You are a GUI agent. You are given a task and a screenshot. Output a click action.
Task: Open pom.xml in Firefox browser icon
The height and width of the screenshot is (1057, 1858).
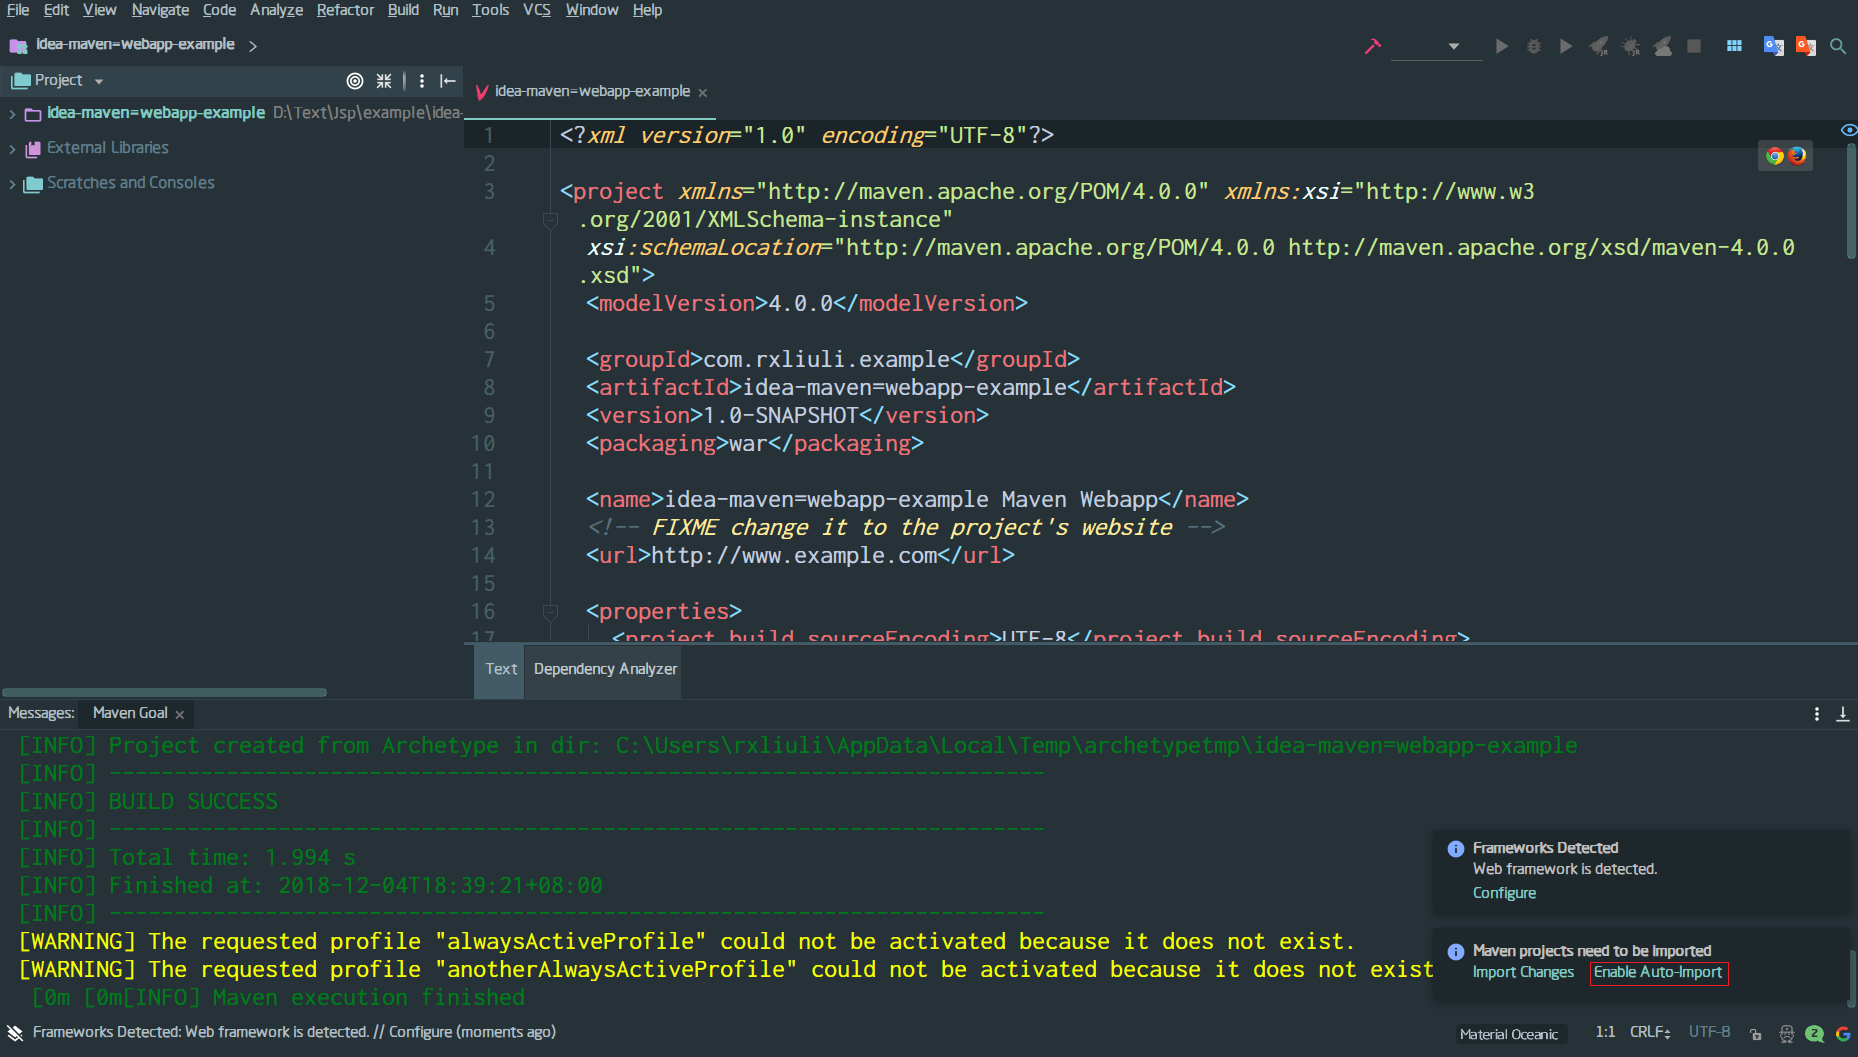pyautogui.click(x=1797, y=156)
